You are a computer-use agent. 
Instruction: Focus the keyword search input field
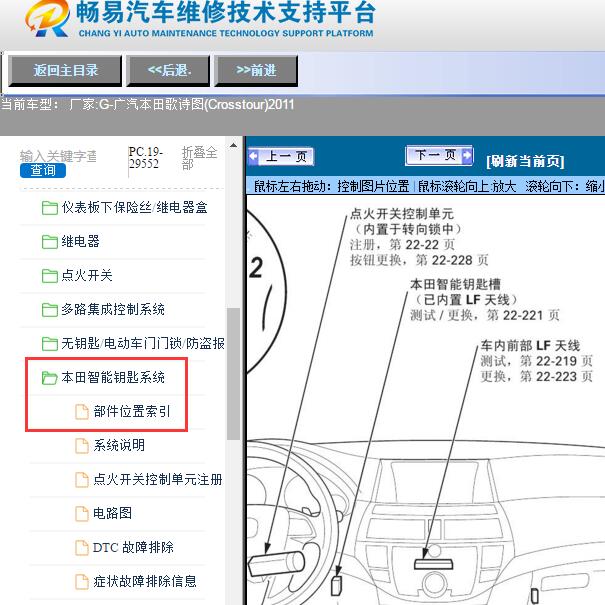click(x=59, y=156)
